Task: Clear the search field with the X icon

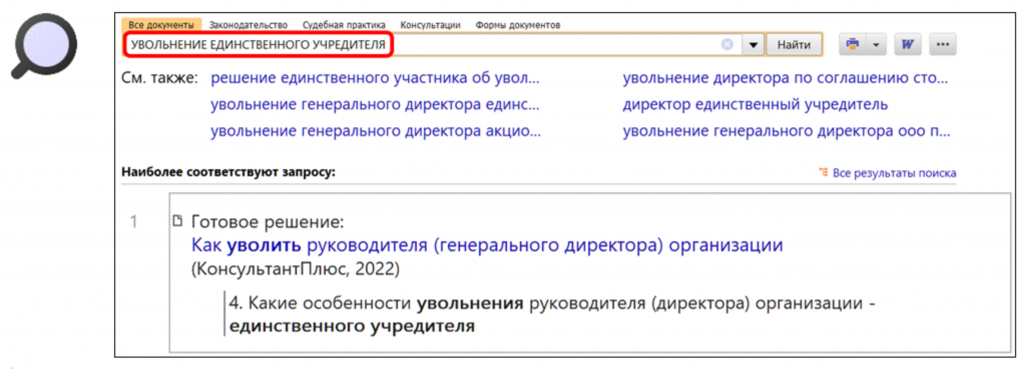Action: pyautogui.click(x=727, y=44)
